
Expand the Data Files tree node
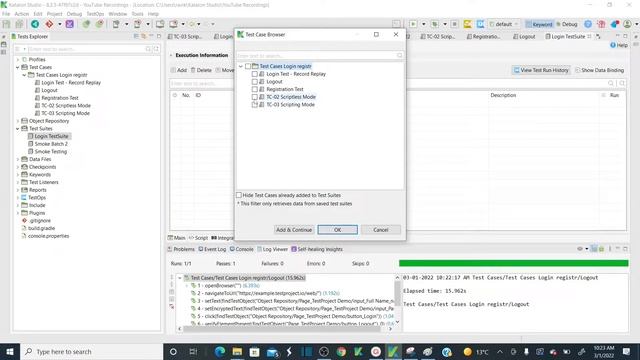(x=18, y=159)
